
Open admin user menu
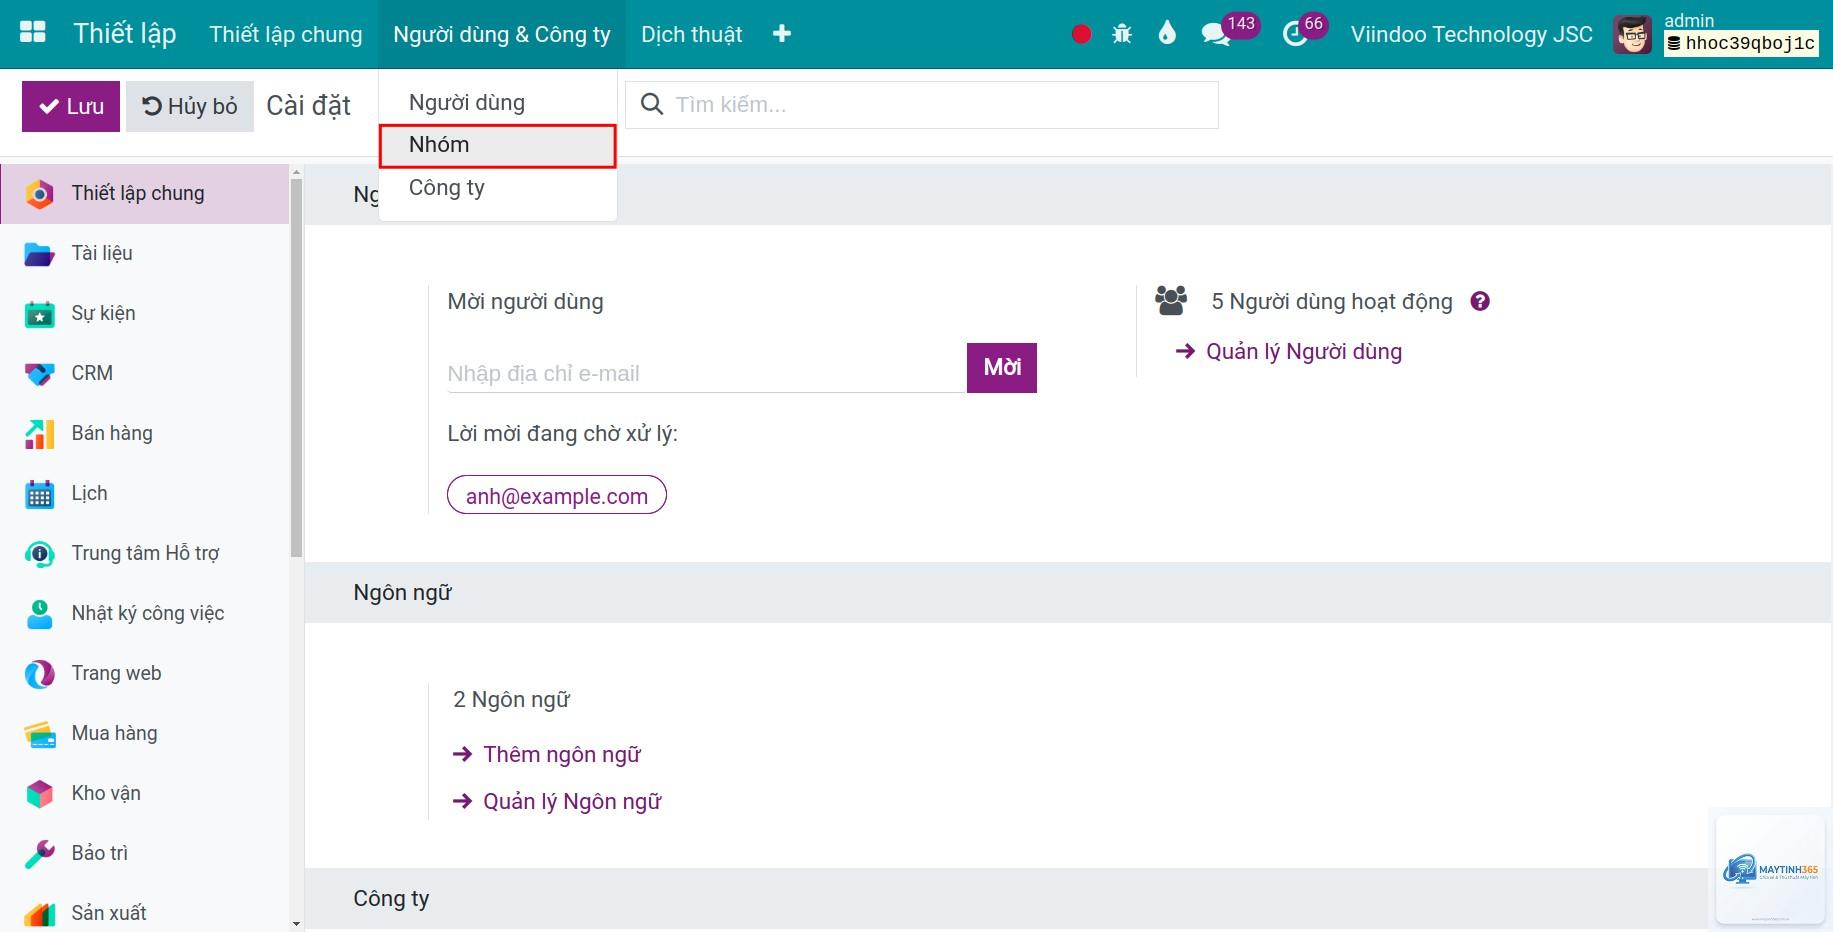point(1718,34)
